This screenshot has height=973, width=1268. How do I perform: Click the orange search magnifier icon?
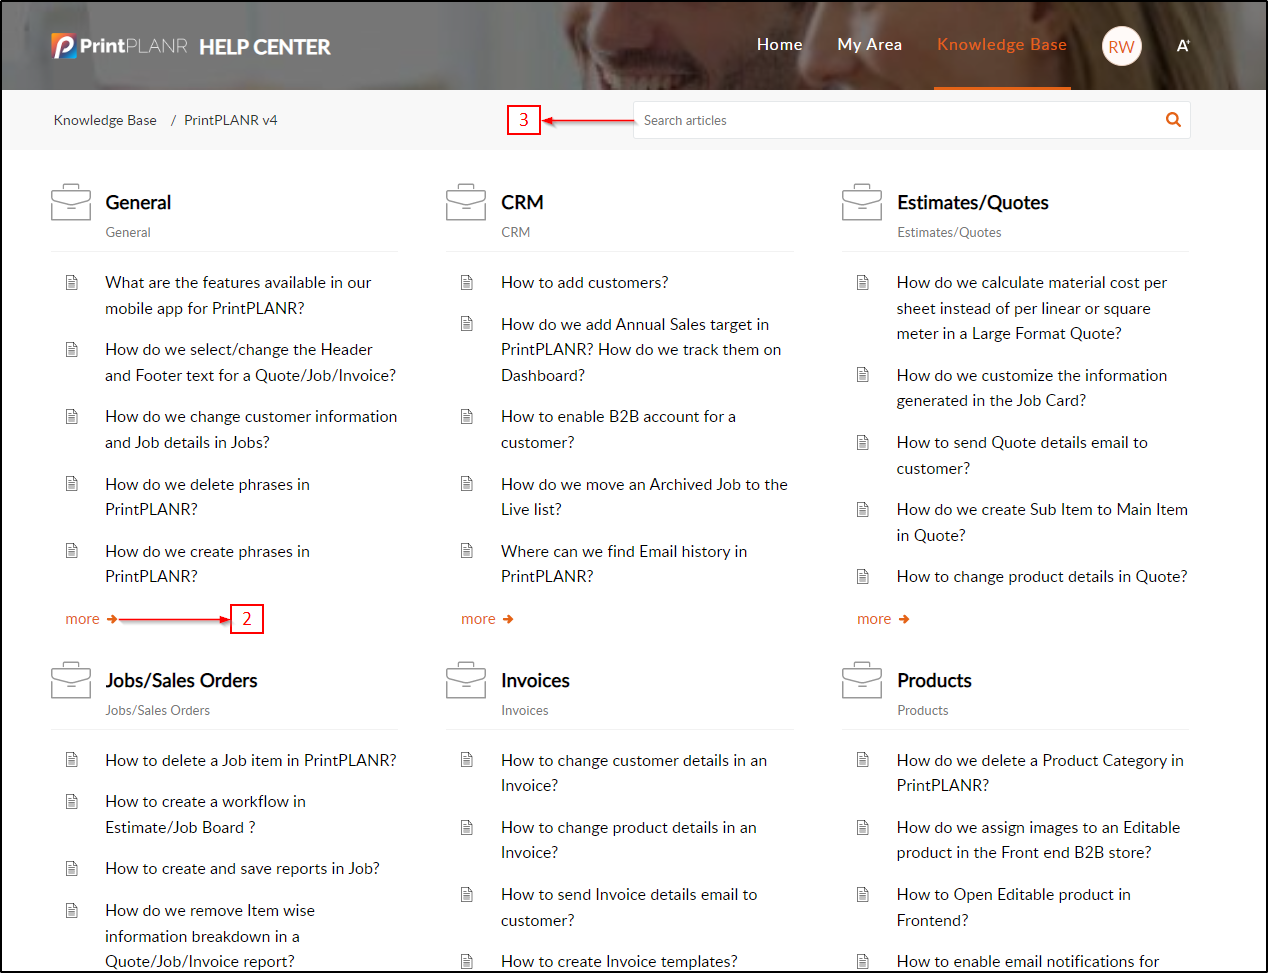tap(1173, 120)
